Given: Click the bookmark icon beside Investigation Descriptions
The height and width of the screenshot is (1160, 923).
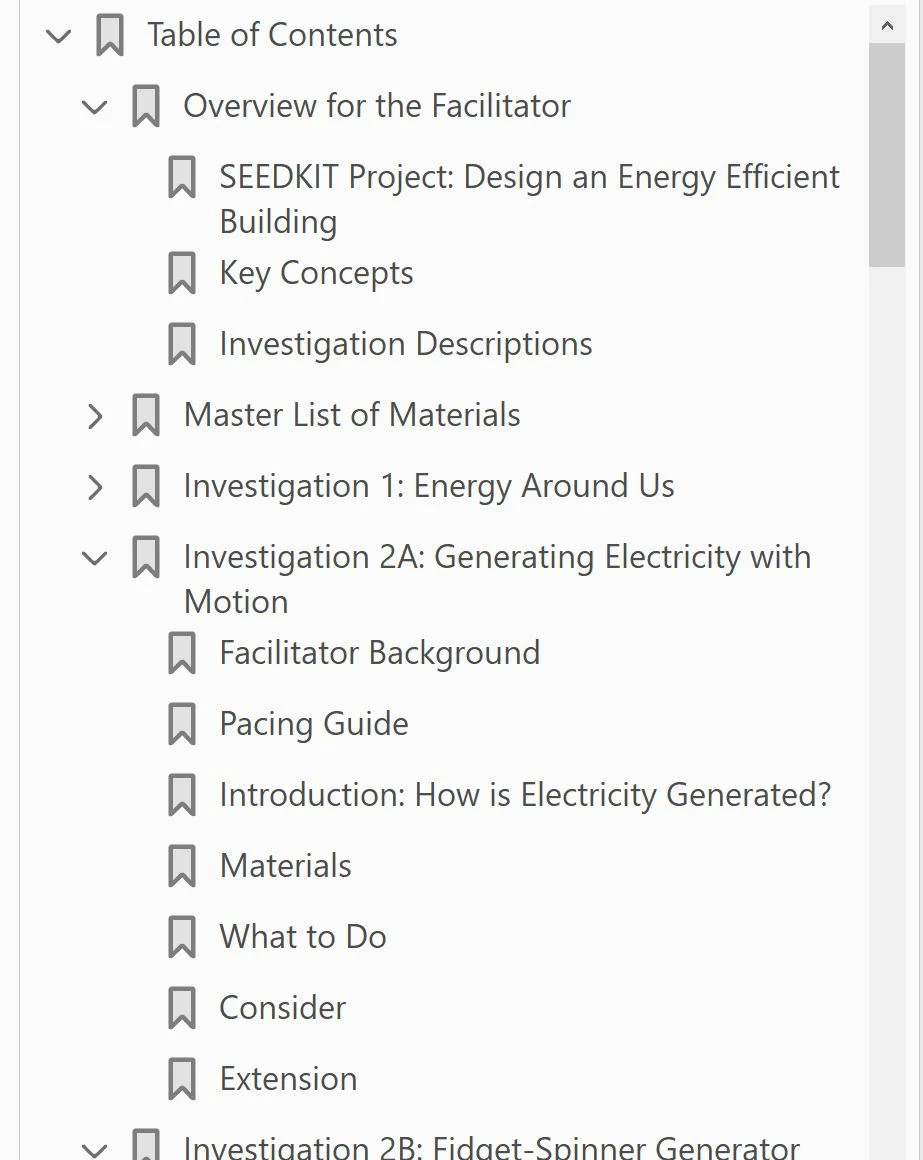Looking at the screenshot, I should (x=182, y=345).
